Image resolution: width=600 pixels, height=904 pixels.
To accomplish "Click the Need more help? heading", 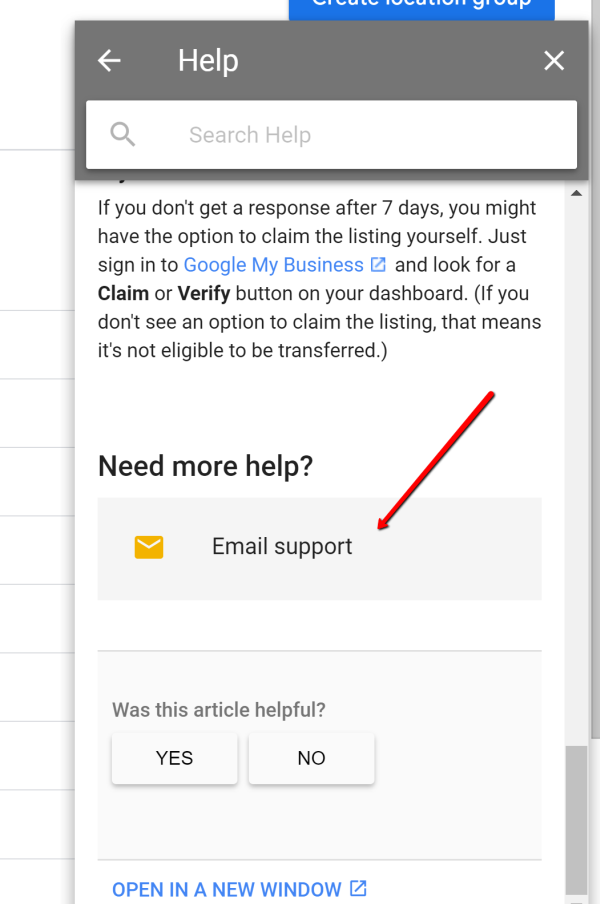I will [x=205, y=466].
